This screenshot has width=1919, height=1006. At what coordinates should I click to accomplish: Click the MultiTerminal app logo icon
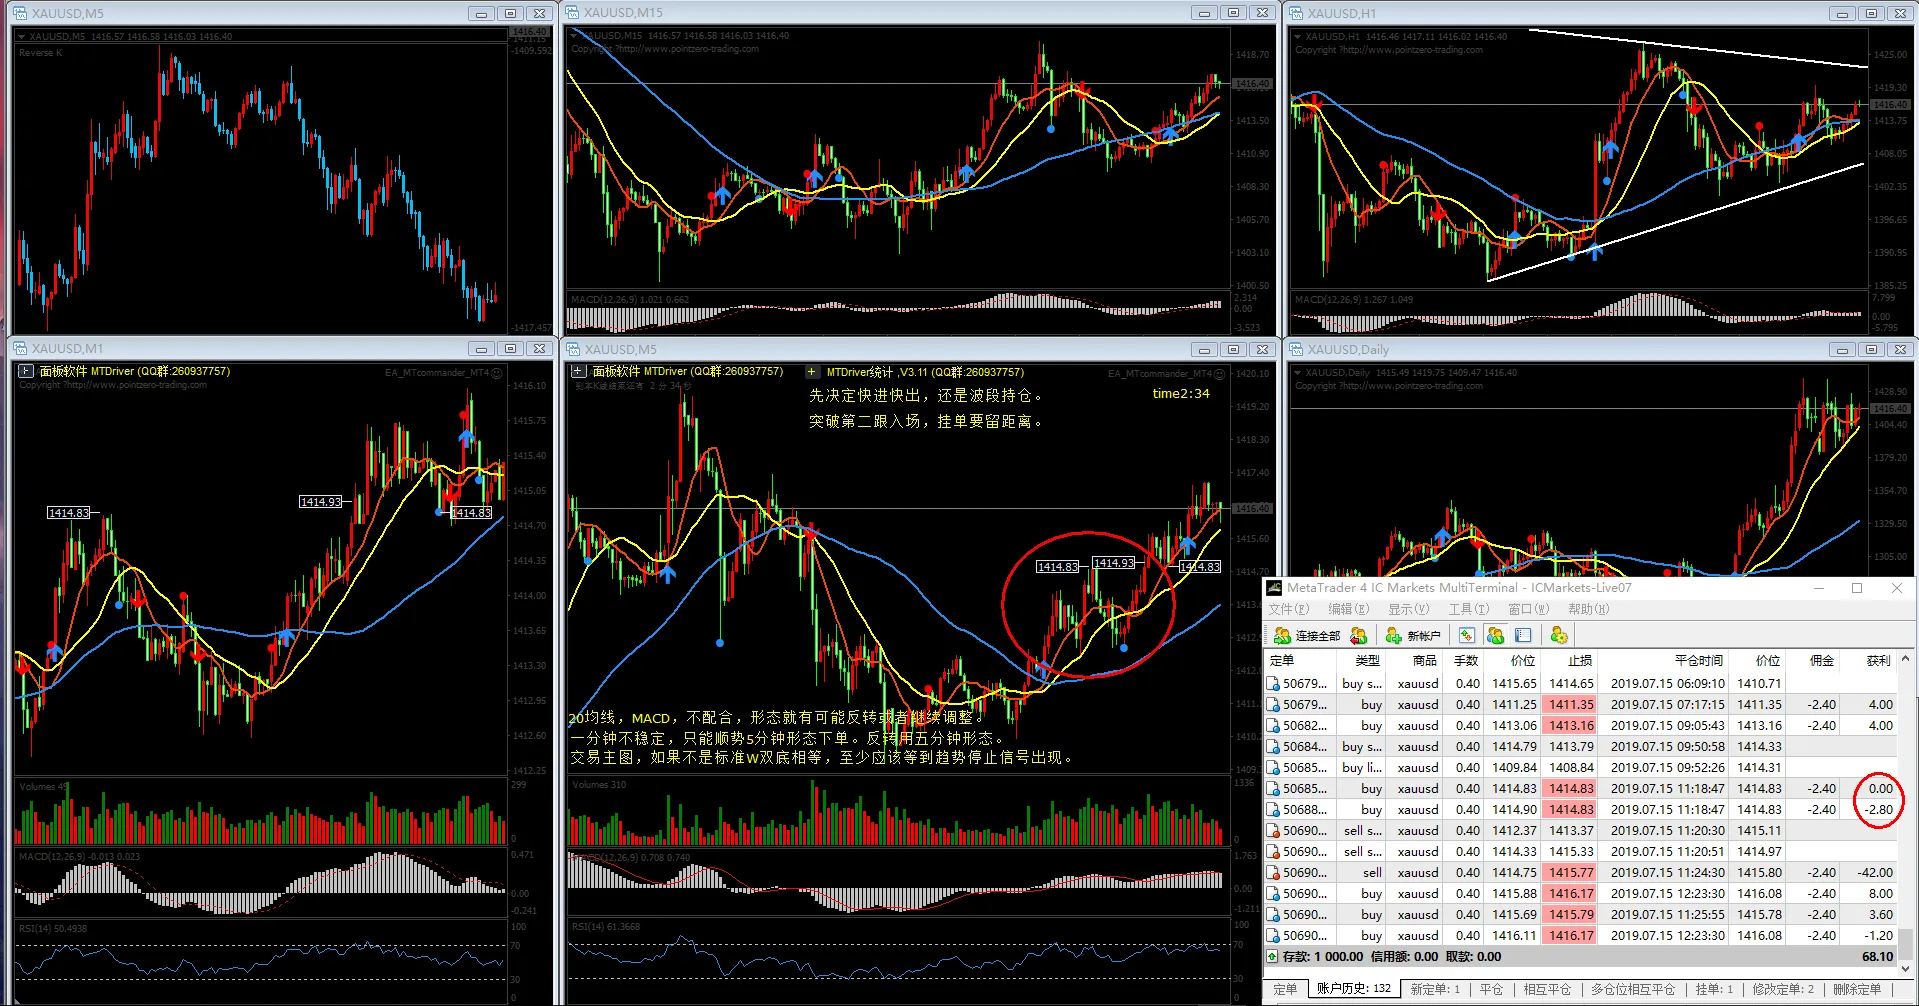[1274, 588]
